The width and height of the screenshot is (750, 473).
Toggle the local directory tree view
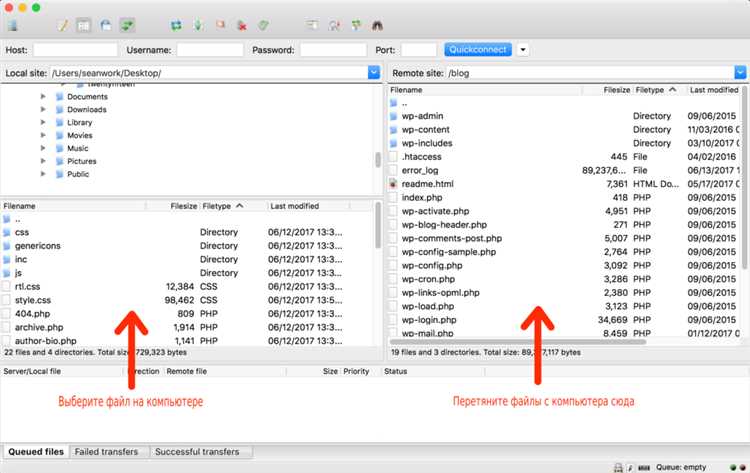(x=84, y=25)
